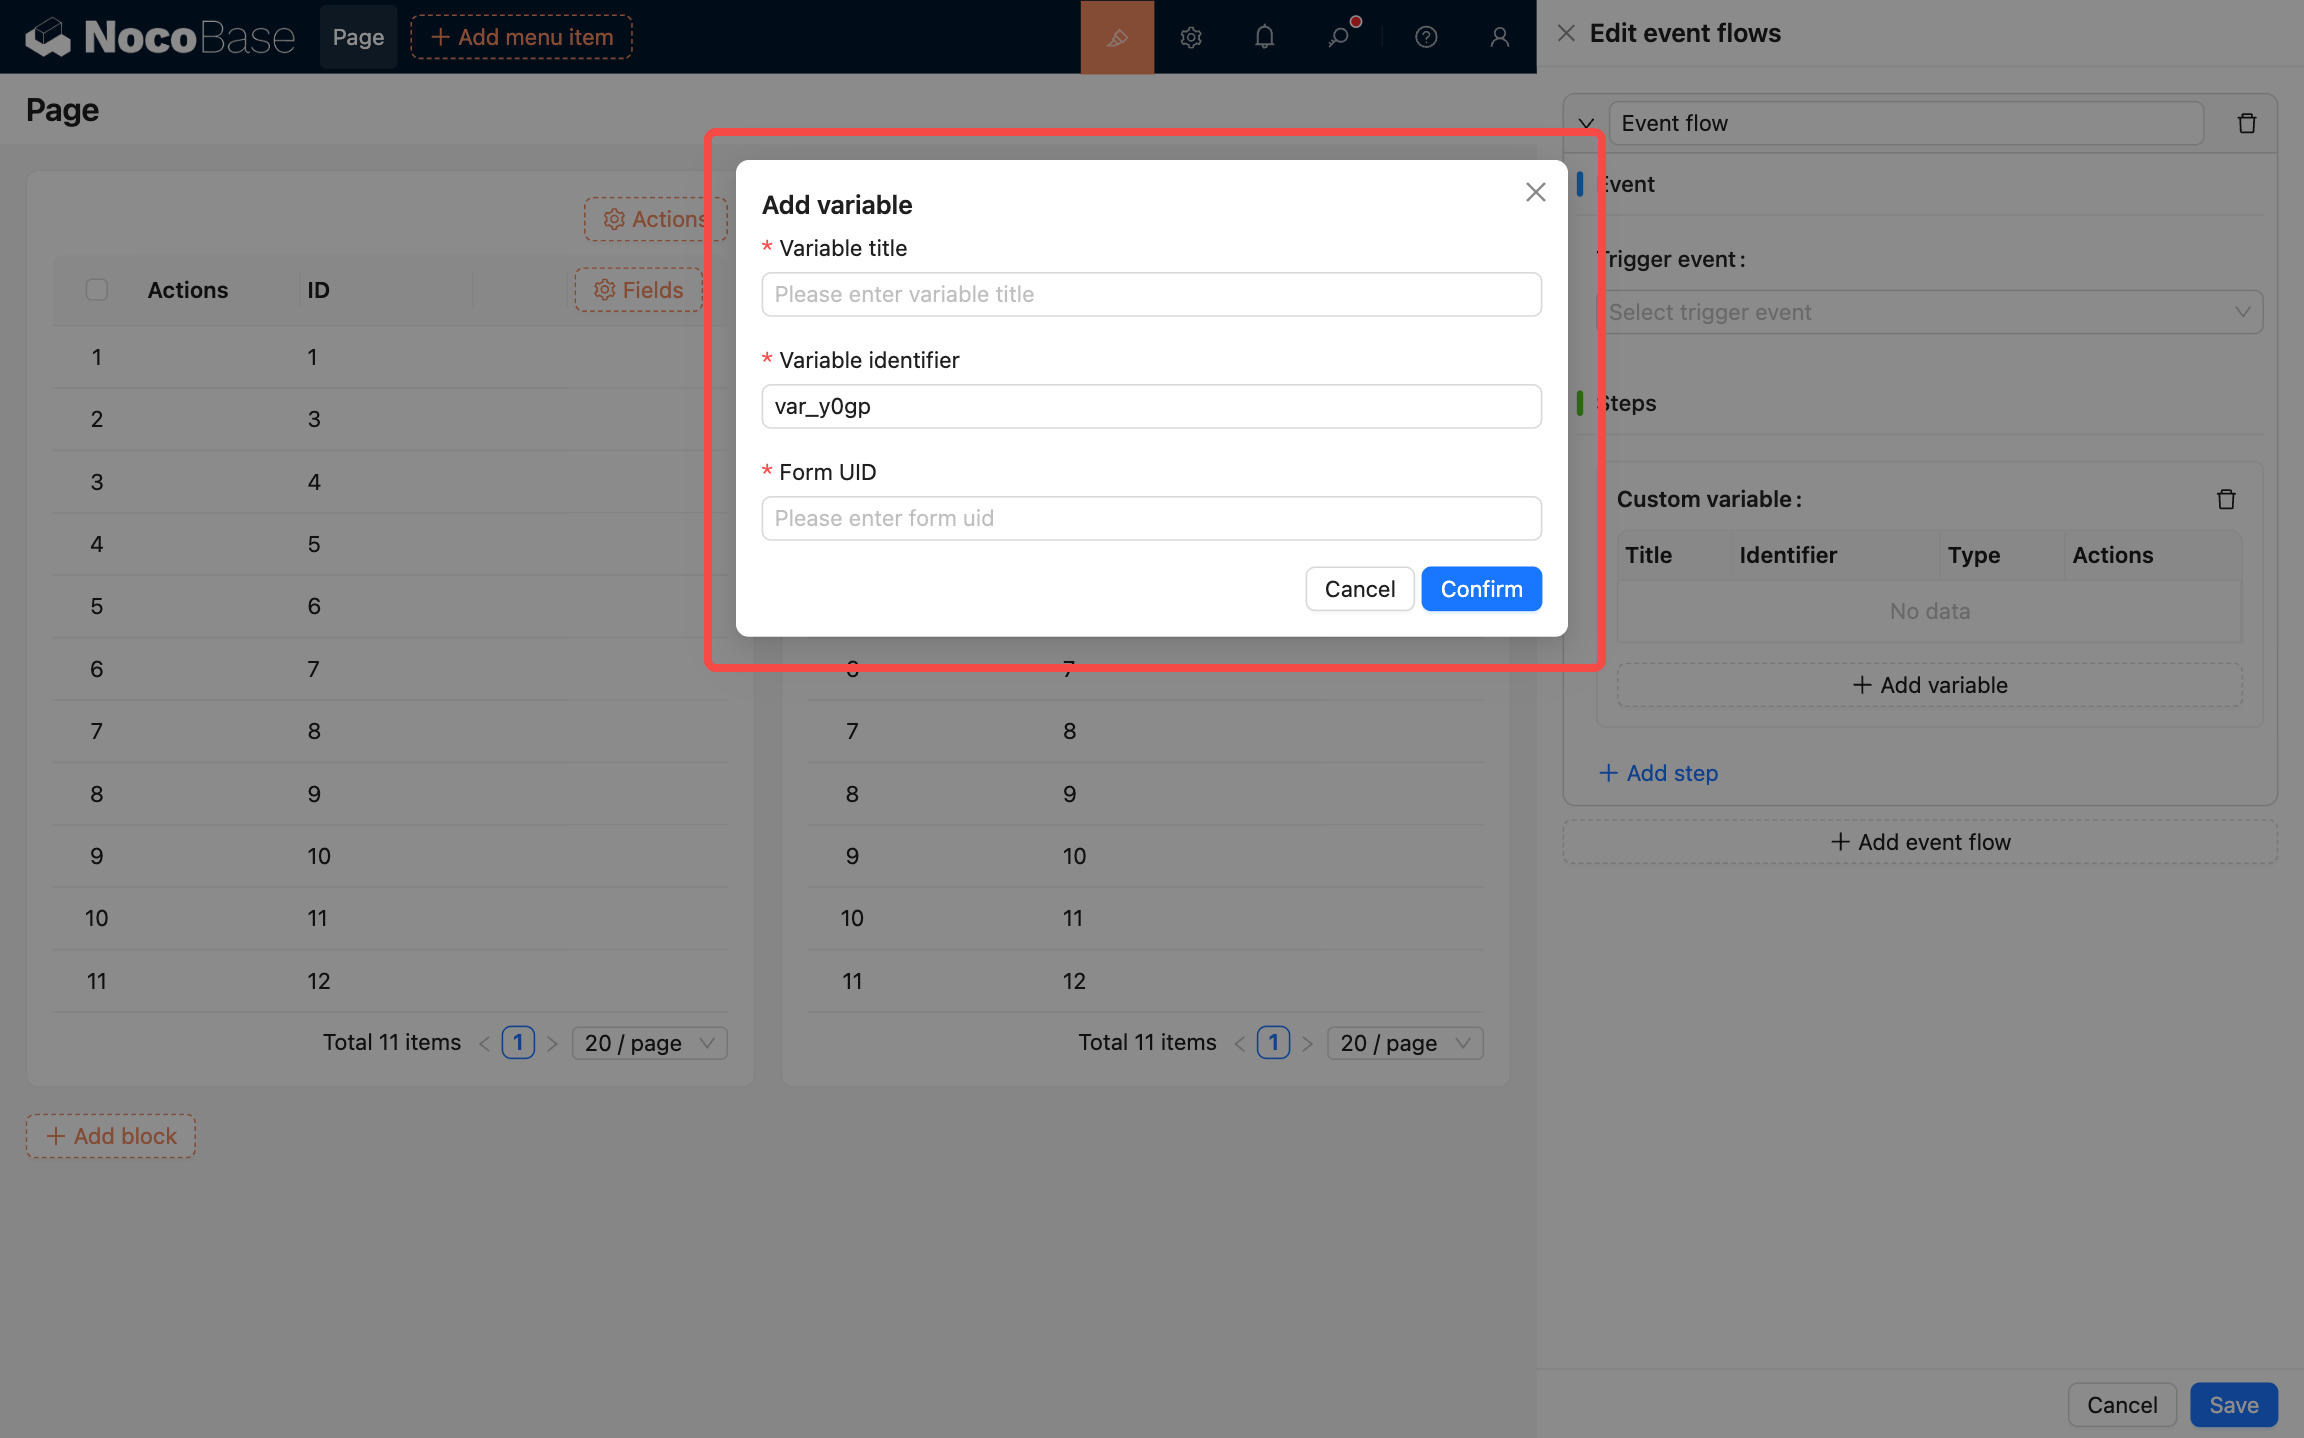Focus the Variable title input field
2304x1438 pixels.
pyautogui.click(x=1151, y=294)
